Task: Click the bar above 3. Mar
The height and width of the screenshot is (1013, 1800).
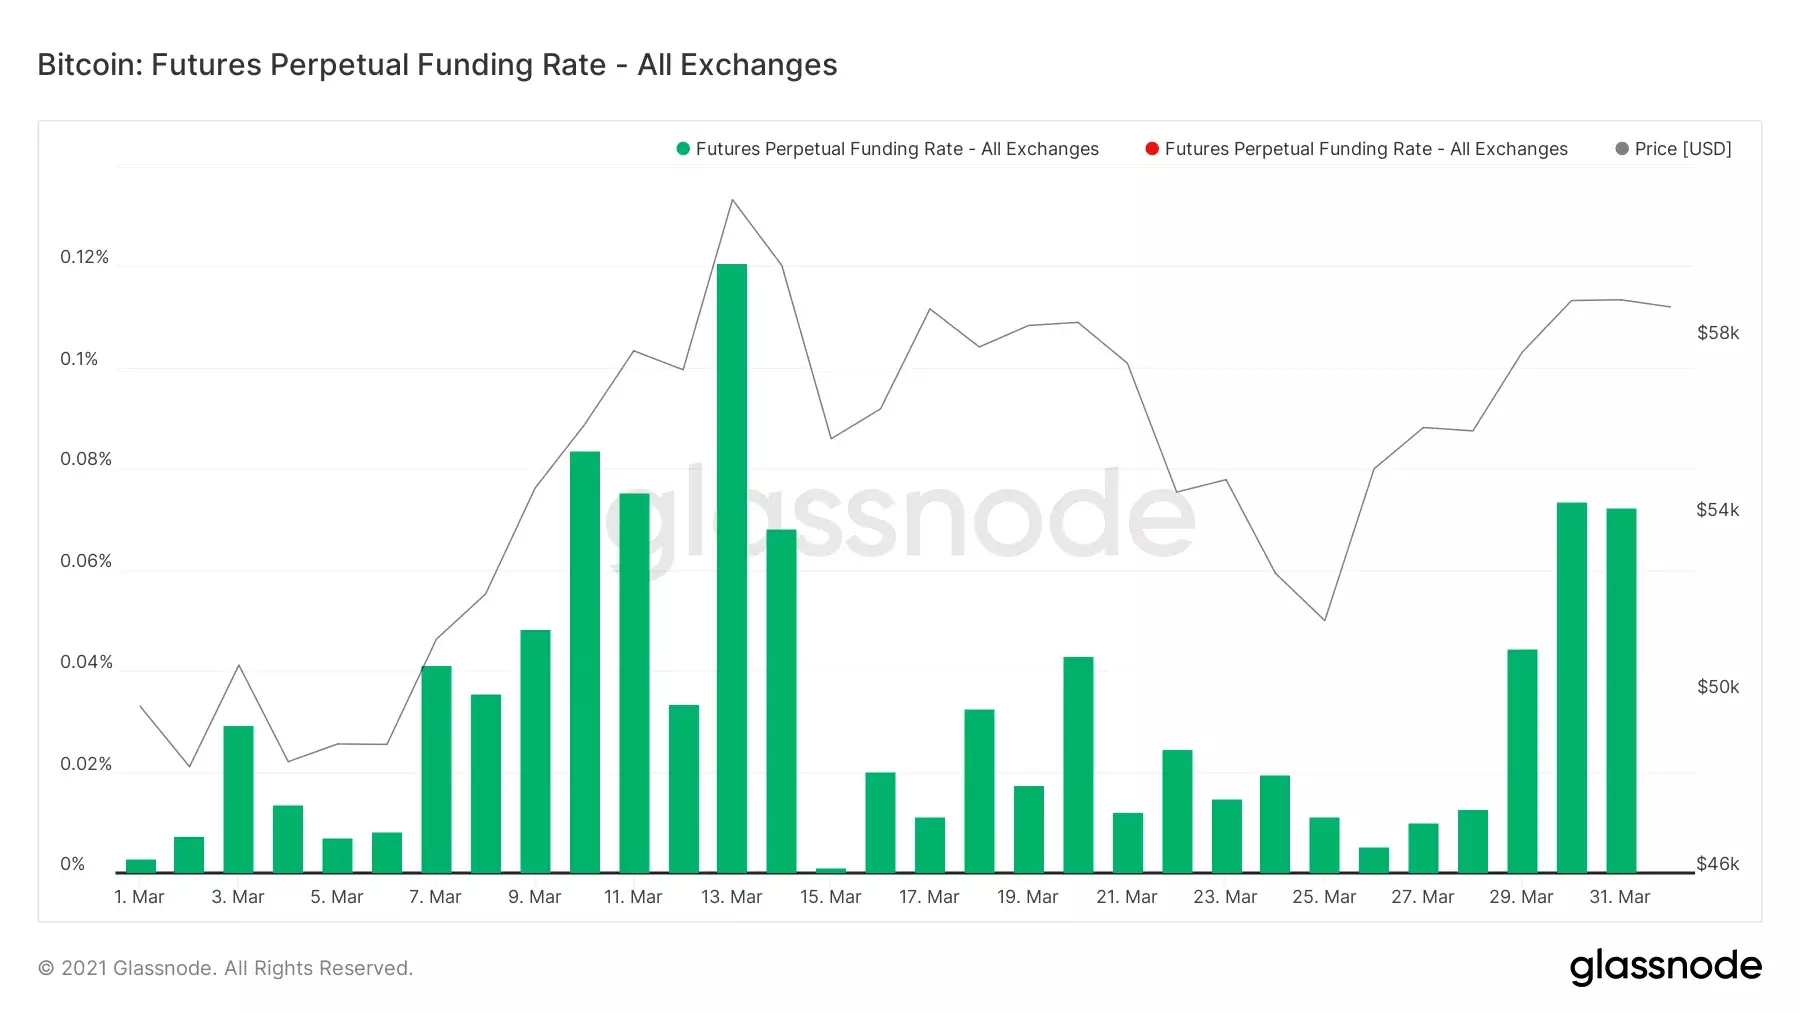Action: (x=238, y=799)
